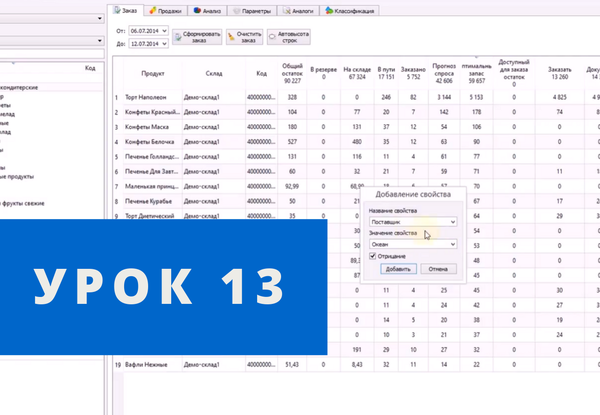Select the продукты tree item in left panel
This screenshot has width=600, height=415.
17,177
